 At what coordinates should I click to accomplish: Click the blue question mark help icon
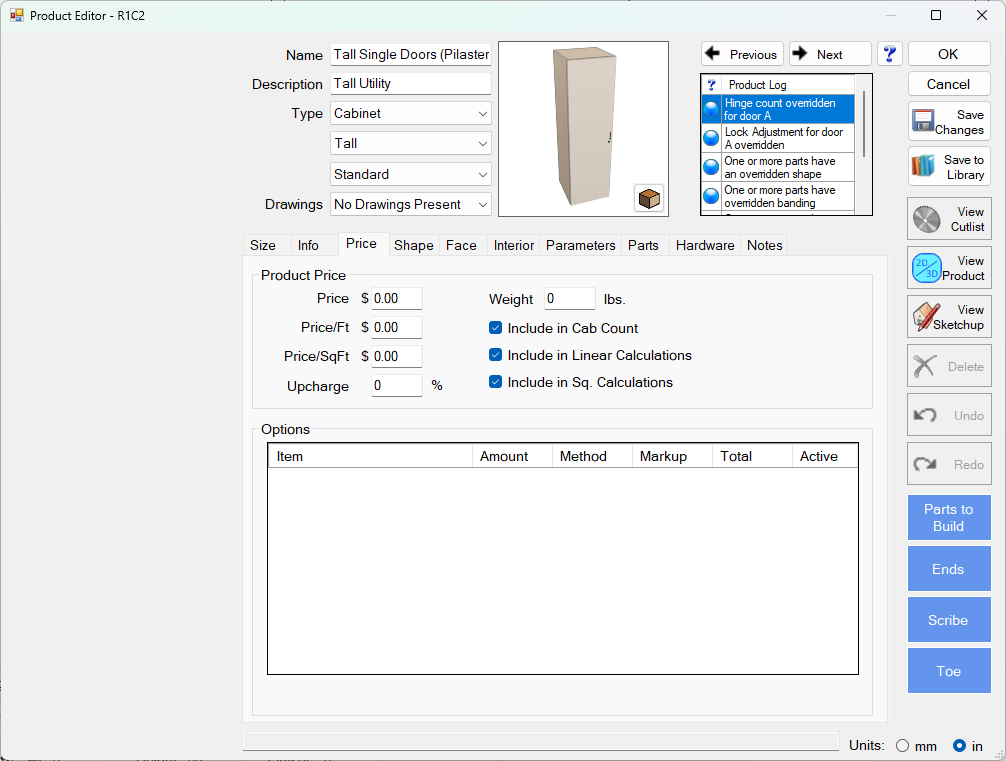pos(890,54)
